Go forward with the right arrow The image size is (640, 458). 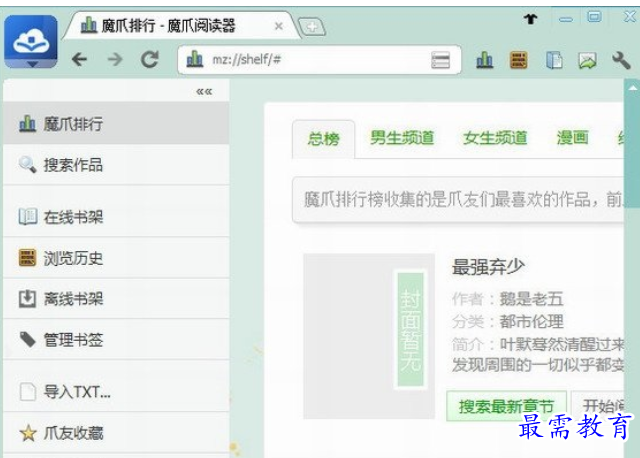[115, 60]
